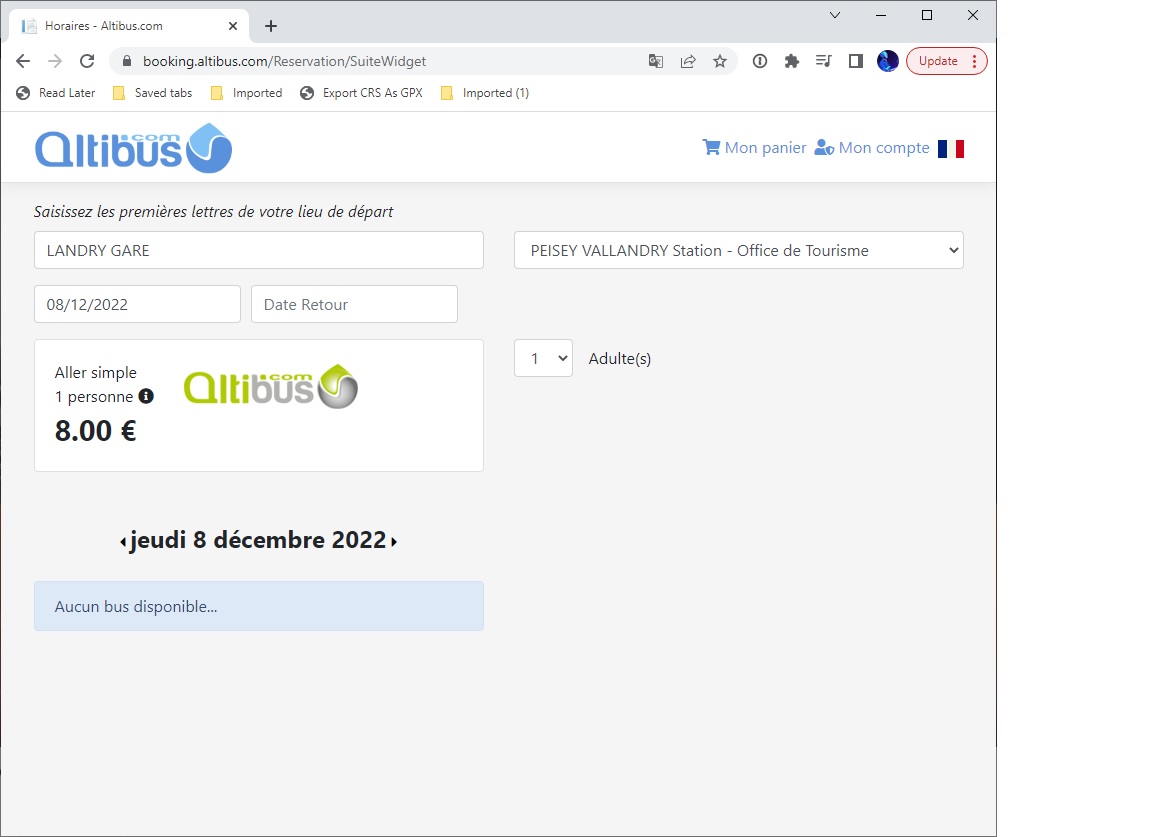Viewport: 1152px width, 837px height.
Task: Click the jeudi 8 décembre 2022 heading
Action: click(259, 540)
